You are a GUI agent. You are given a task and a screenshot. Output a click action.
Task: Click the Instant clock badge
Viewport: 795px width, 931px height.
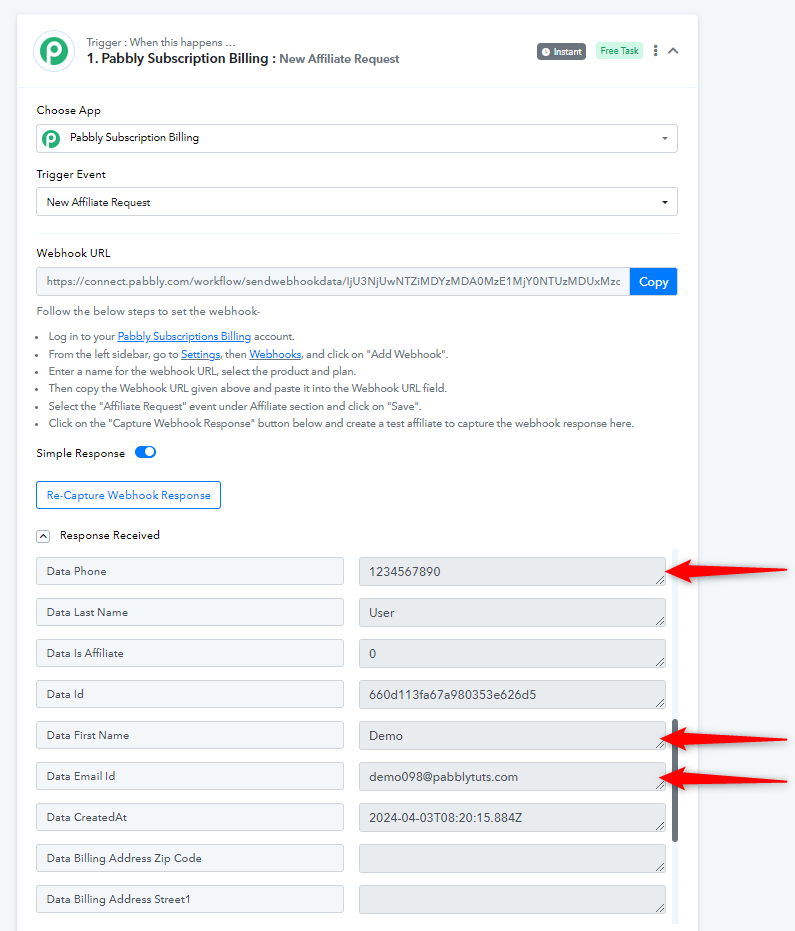pyautogui.click(x=561, y=52)
